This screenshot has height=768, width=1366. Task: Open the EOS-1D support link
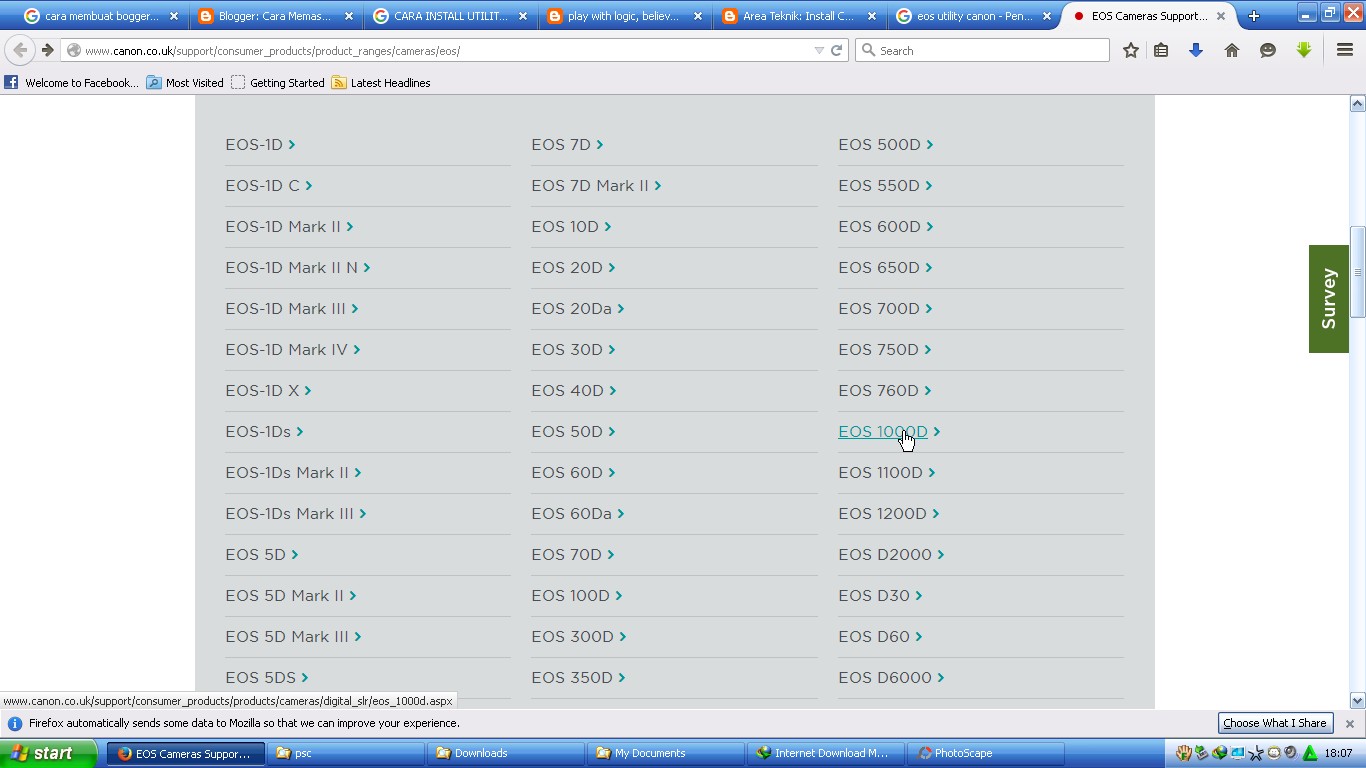point(260,145)
